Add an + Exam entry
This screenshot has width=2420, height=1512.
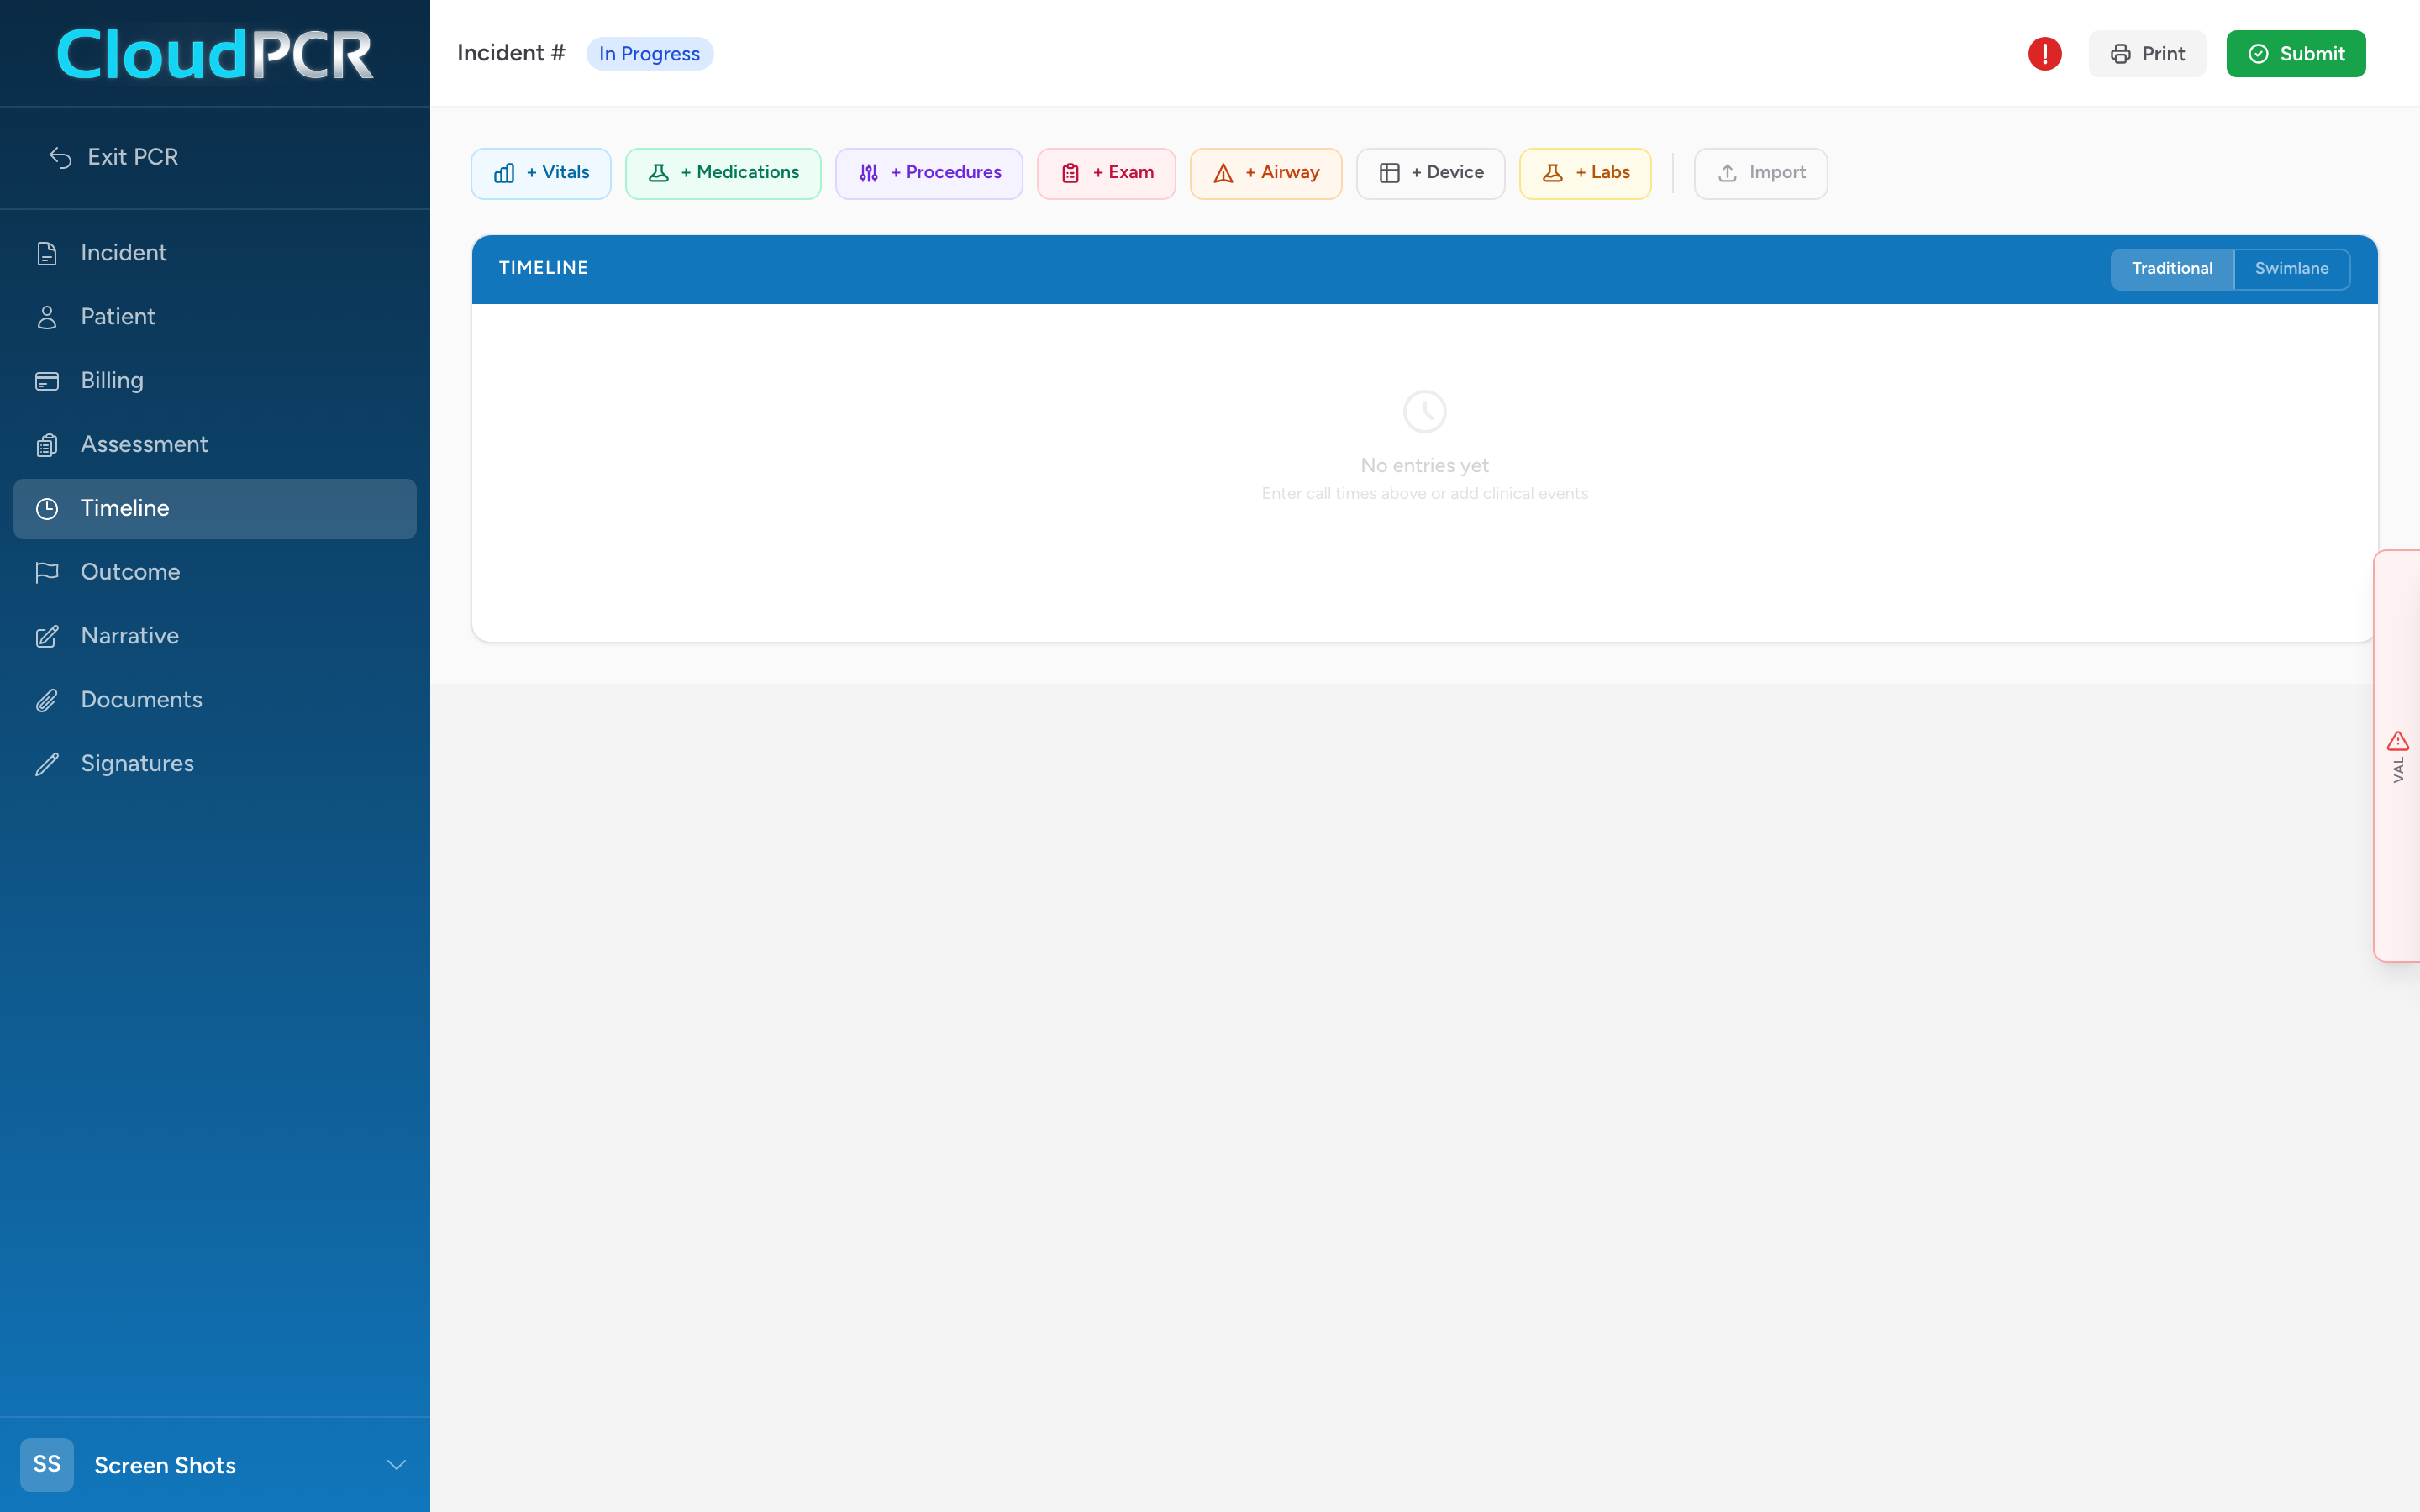click(x=1106, y=174)
